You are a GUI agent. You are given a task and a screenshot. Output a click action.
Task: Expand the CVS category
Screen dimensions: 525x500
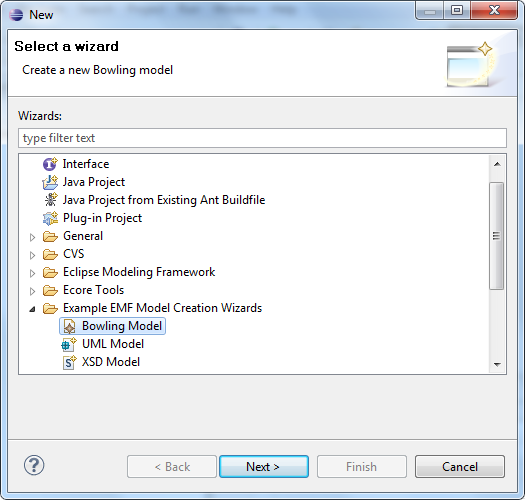pos(32,255)
